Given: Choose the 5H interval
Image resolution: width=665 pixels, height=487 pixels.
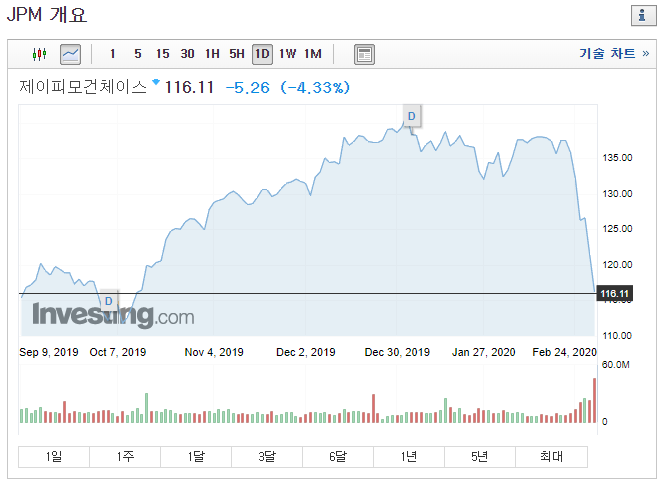Looking at the screenshot, I should [237, 54].
